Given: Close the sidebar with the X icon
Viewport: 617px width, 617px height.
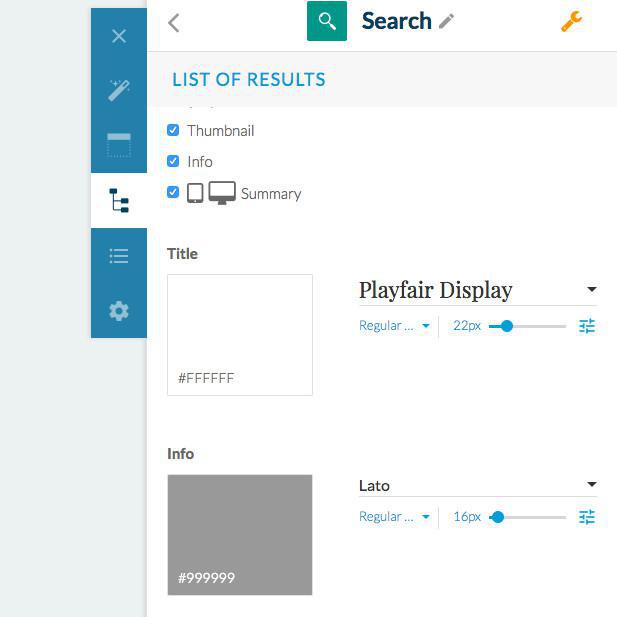Looking at the screenshot, I should (119, 36).
